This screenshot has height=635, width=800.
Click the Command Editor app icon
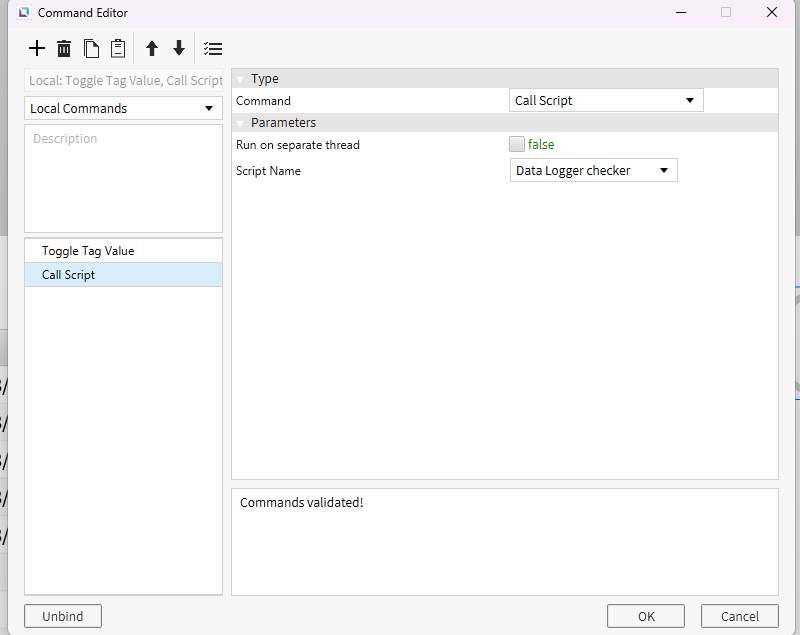[x=23, y=12]
